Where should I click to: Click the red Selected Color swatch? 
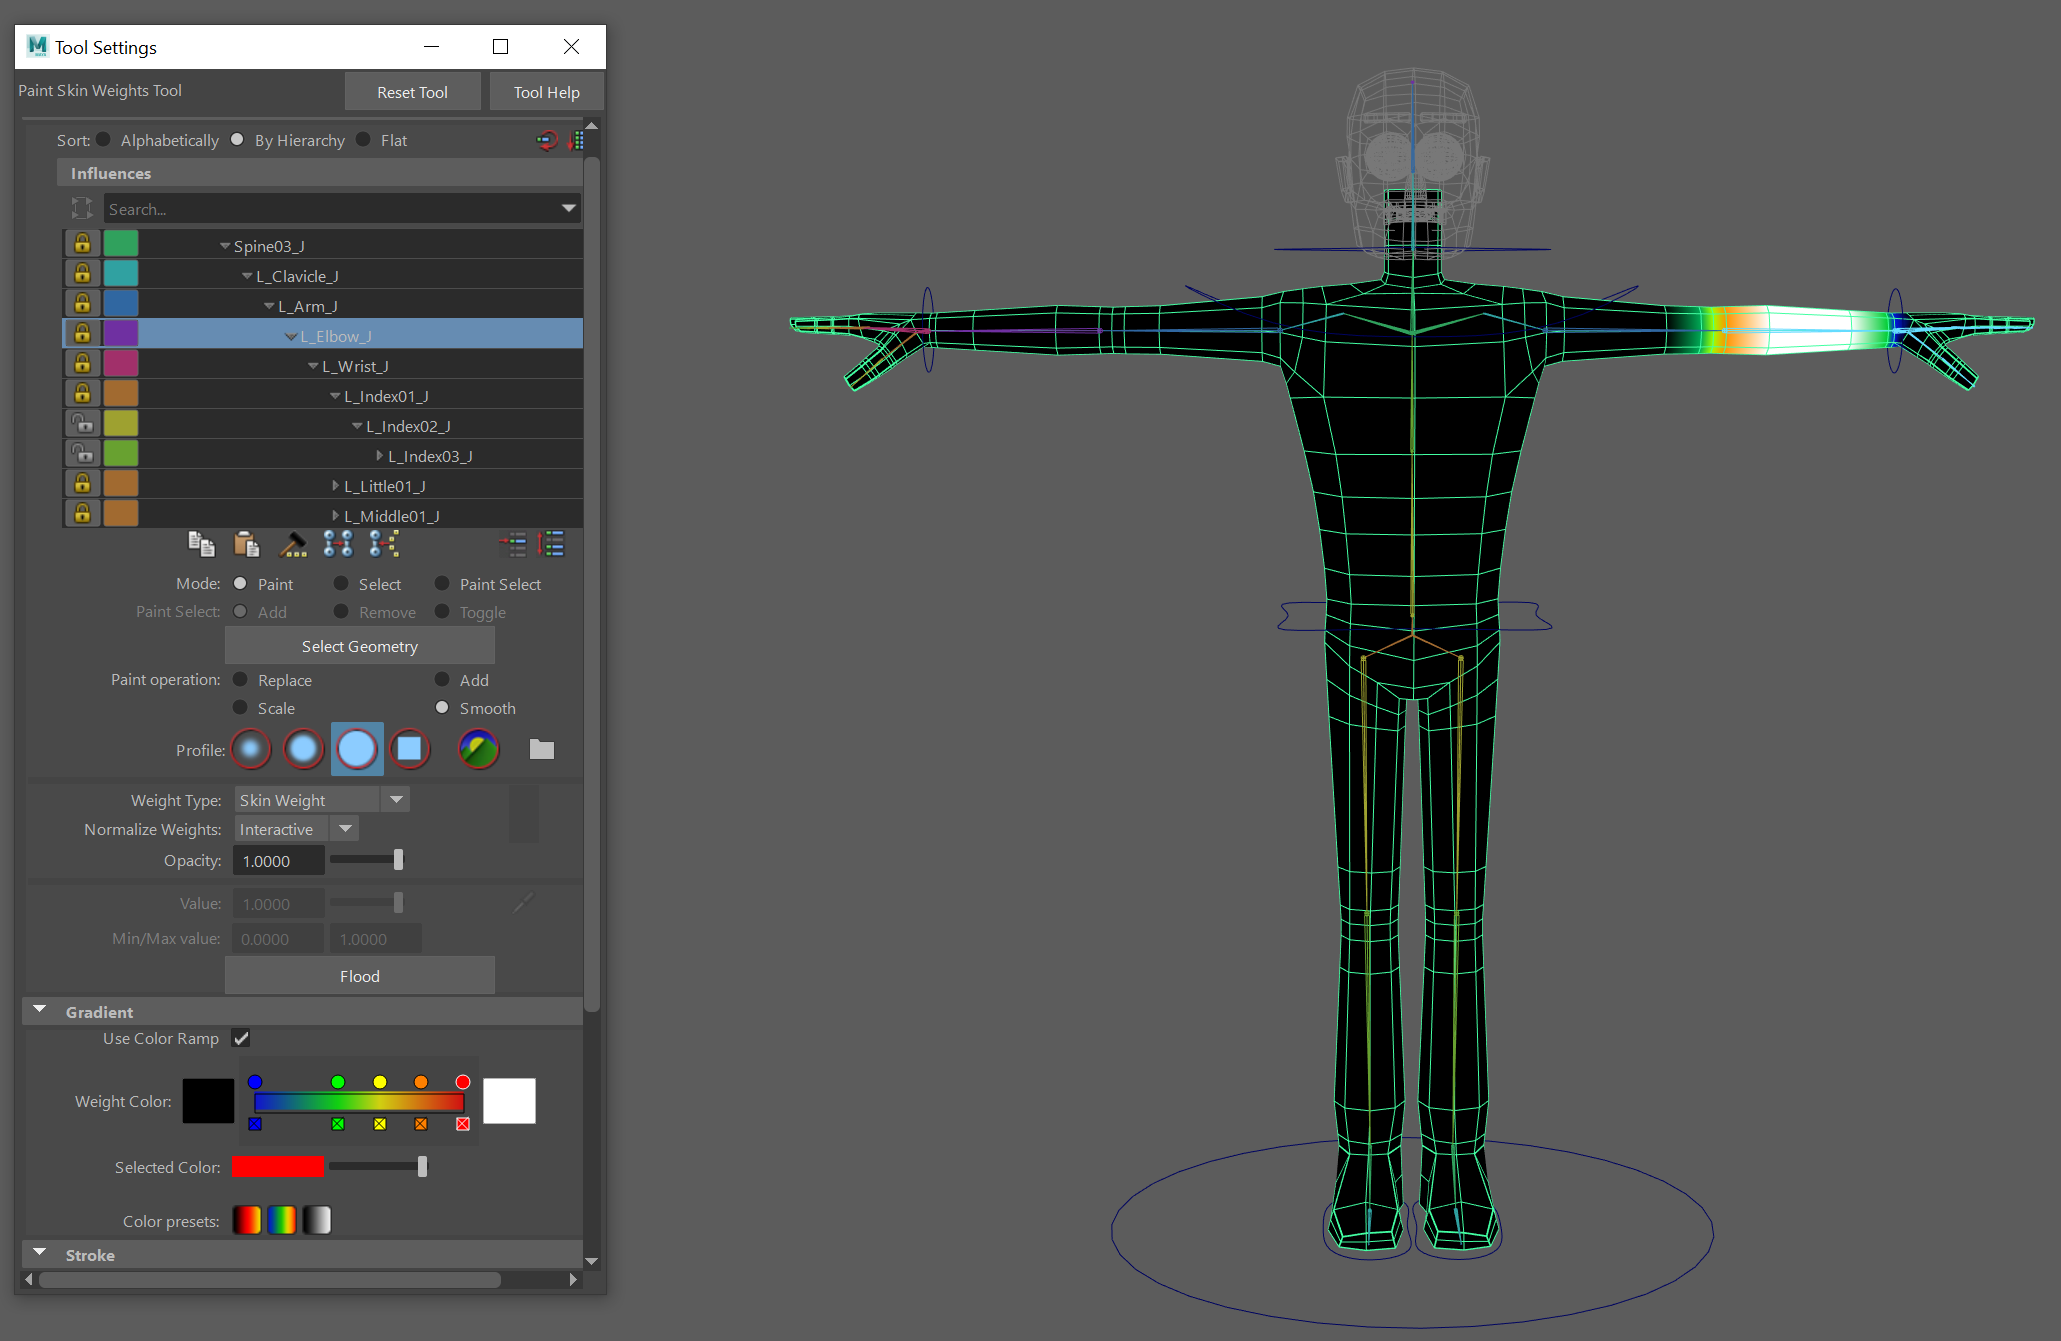point(277,1167)
